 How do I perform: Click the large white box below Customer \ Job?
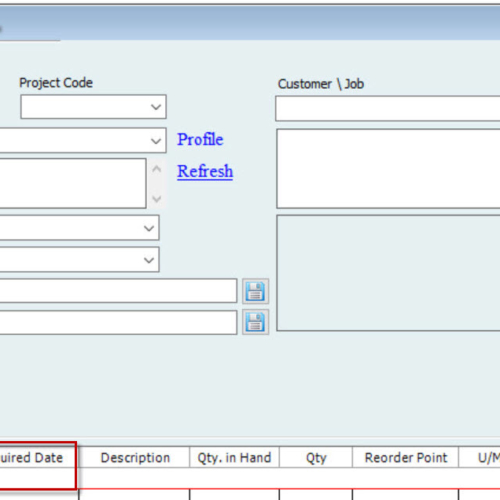pyautogui.click(x=388, y=168)
